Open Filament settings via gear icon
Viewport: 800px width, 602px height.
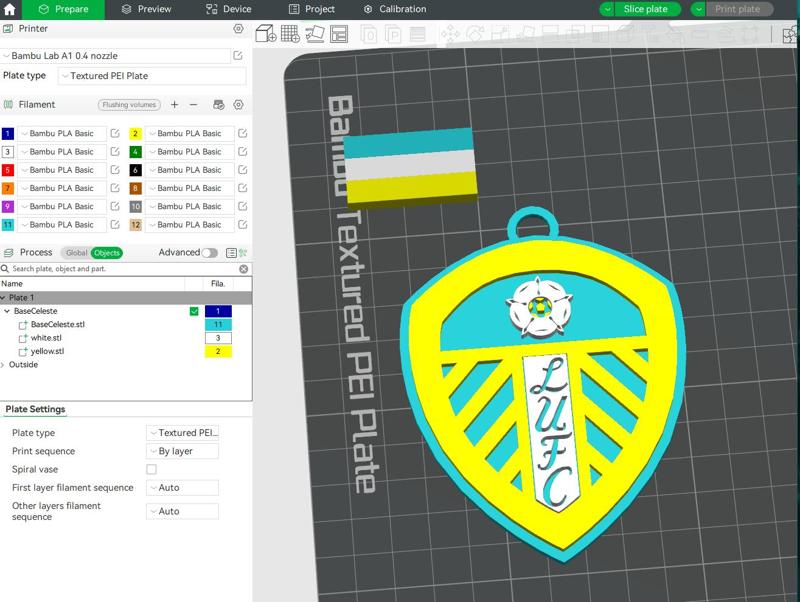238,104
